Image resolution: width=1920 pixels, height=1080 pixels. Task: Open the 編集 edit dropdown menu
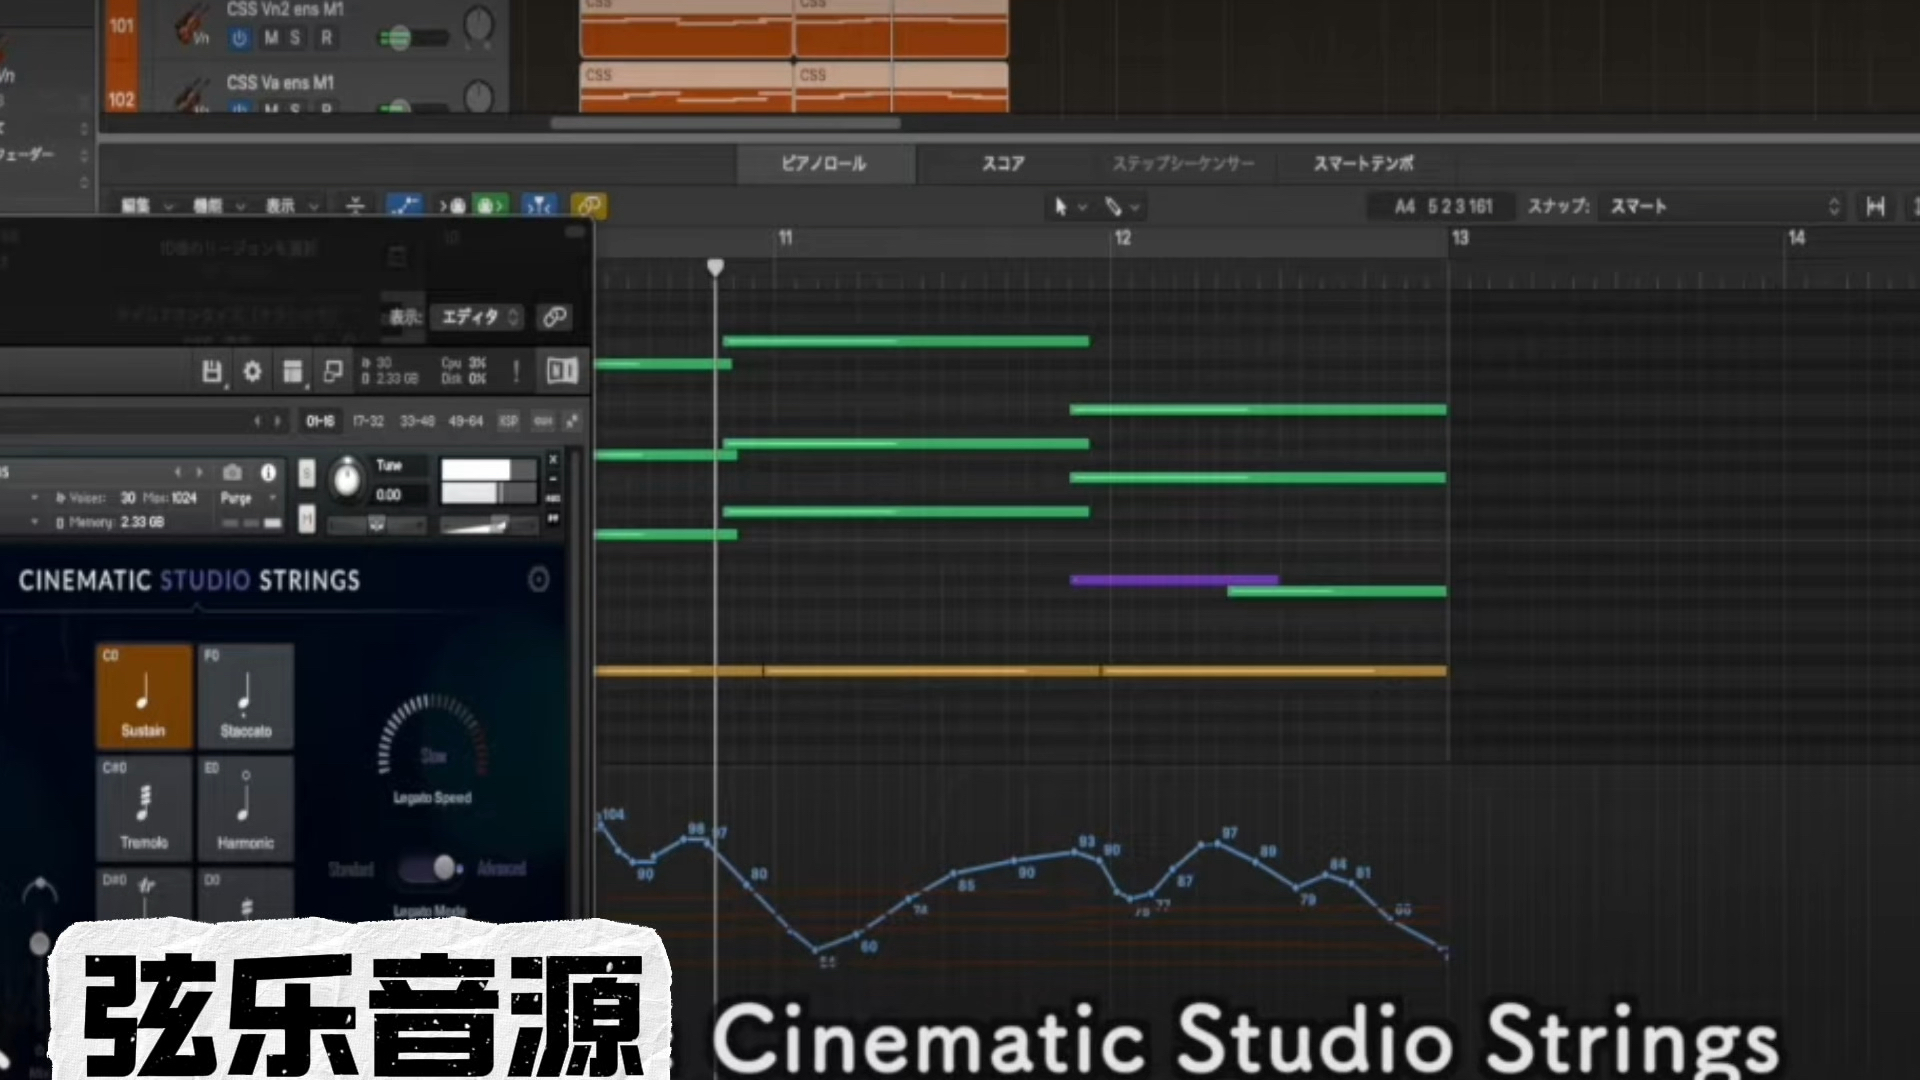pyautogui.click(x=146, y=206)
